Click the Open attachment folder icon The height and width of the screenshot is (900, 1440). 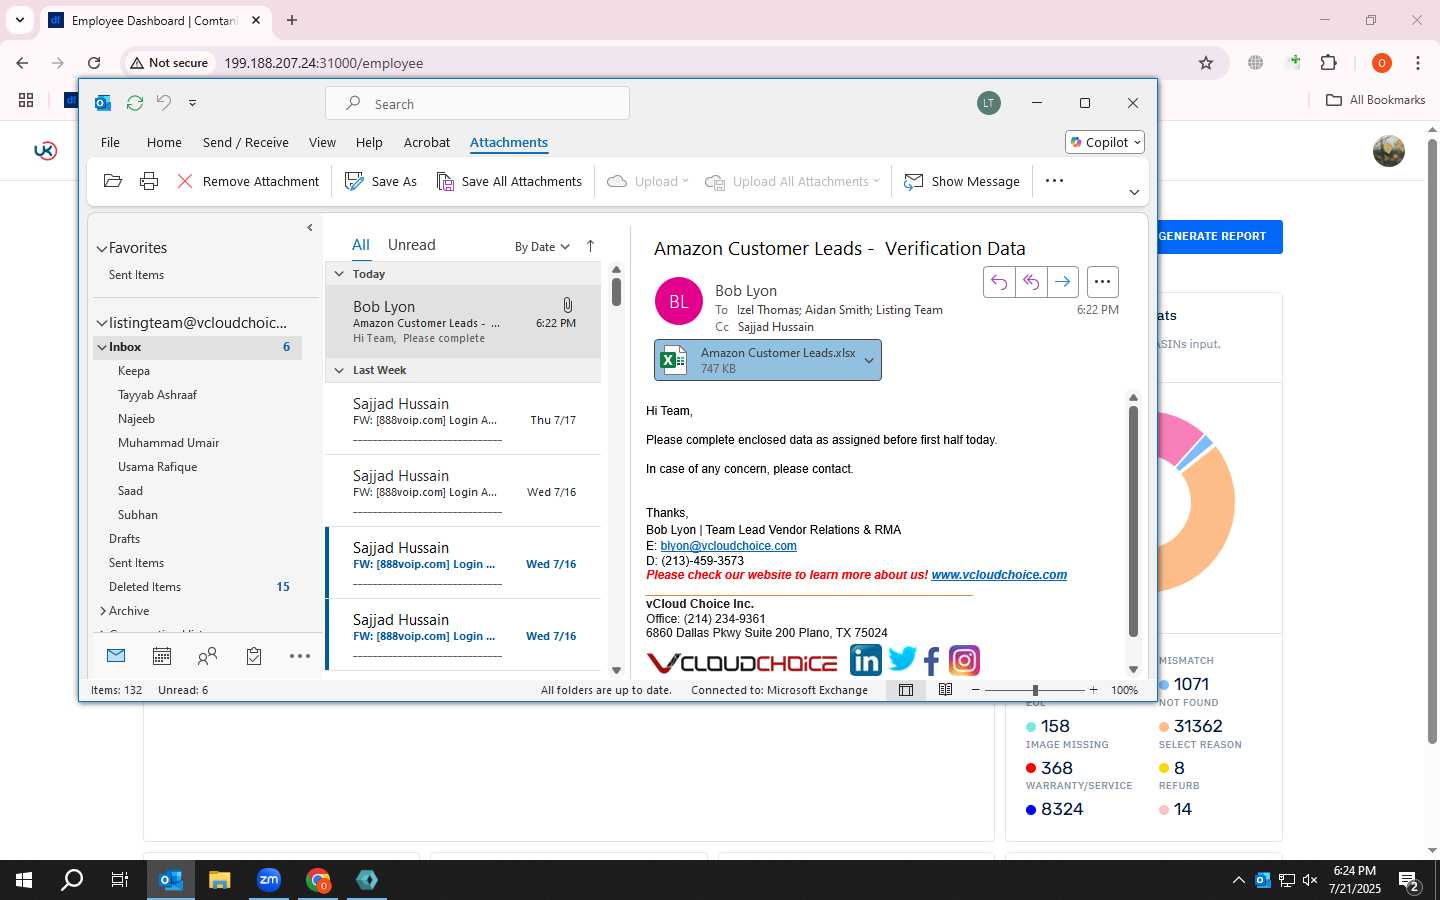[113, 181]
